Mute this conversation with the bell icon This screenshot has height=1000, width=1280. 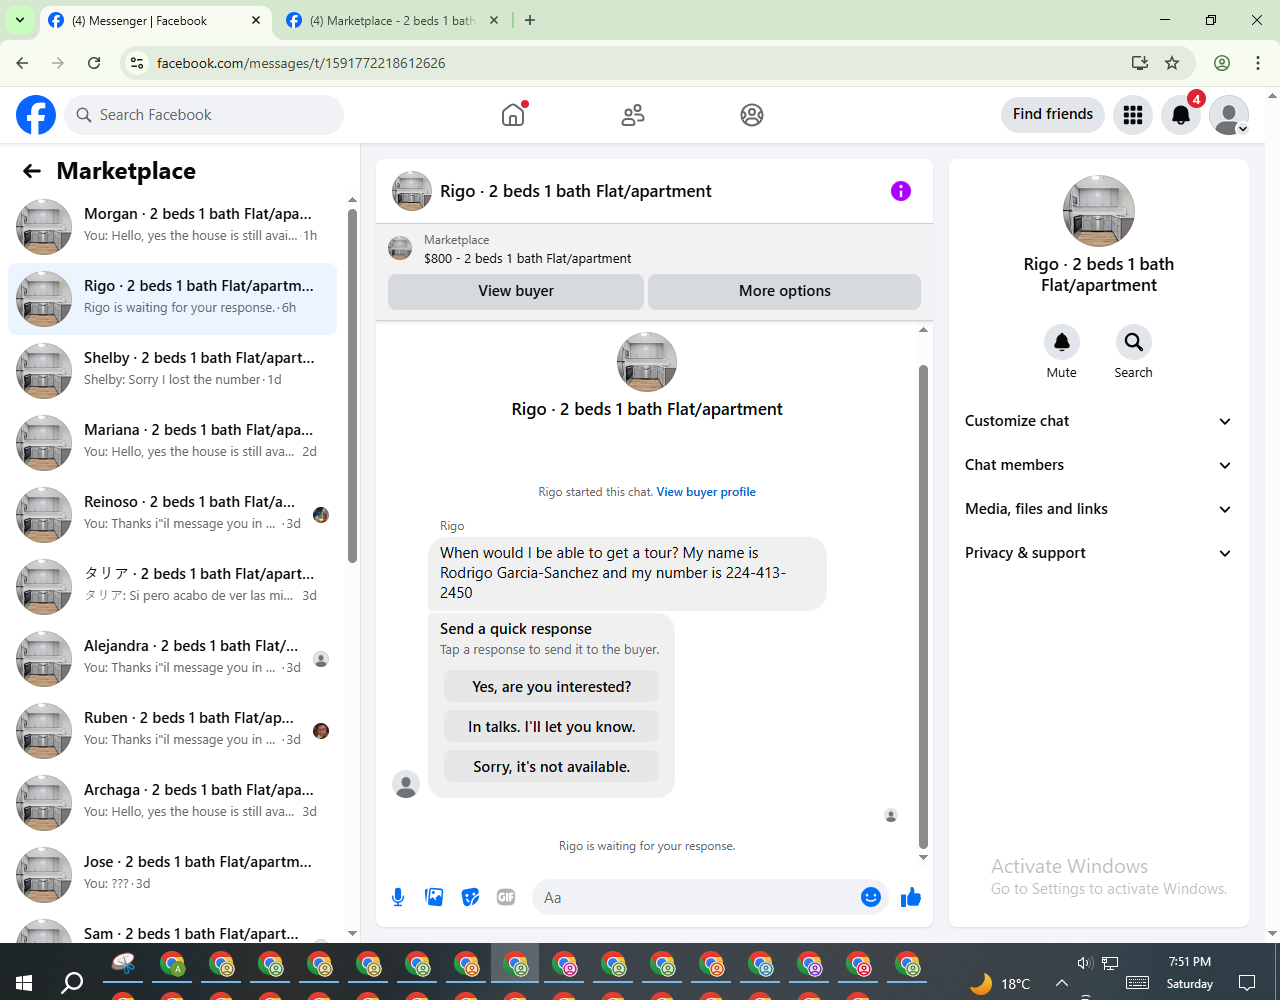click(1062, 342)
